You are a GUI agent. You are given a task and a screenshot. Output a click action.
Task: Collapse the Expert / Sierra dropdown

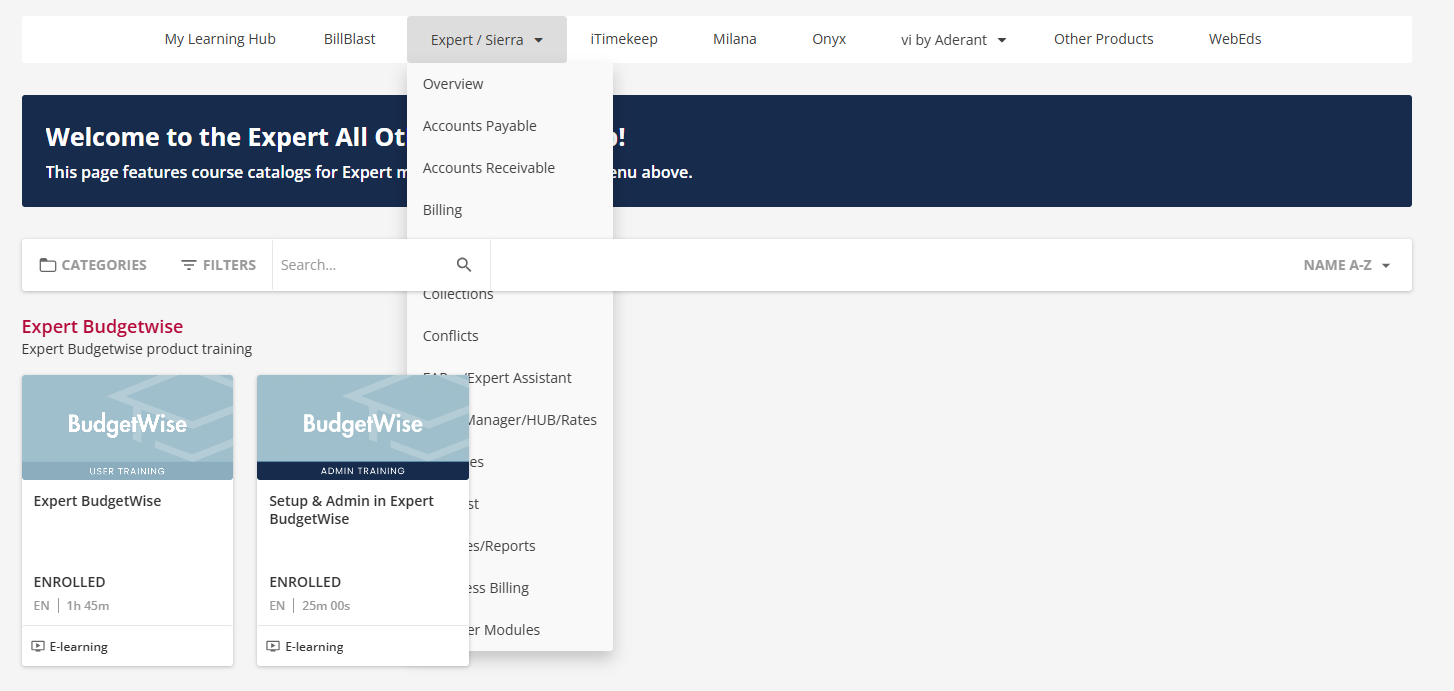(x=487, y=40)
